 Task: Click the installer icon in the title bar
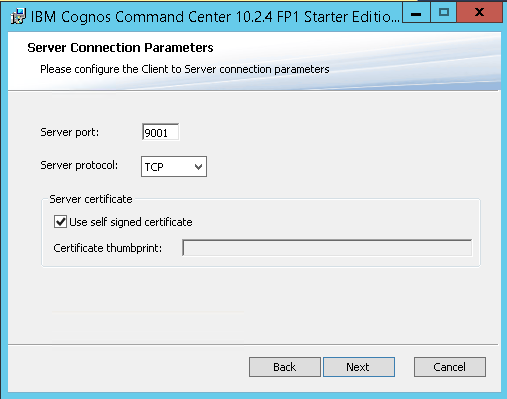[x=18, y=16]
